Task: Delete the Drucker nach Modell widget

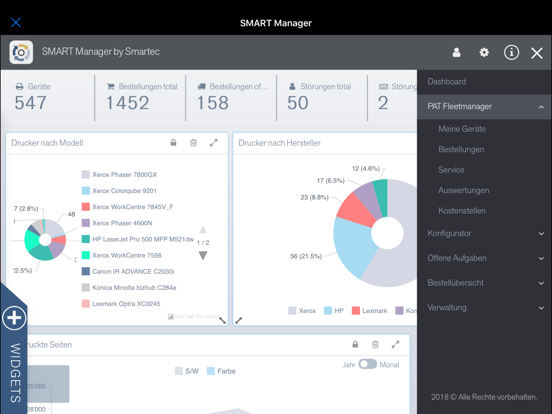Action: point(193,143)
